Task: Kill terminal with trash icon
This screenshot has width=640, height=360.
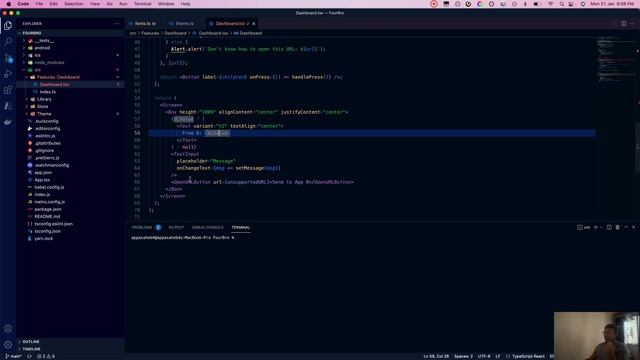Action: pyautogui.click(x=617, y=227)
